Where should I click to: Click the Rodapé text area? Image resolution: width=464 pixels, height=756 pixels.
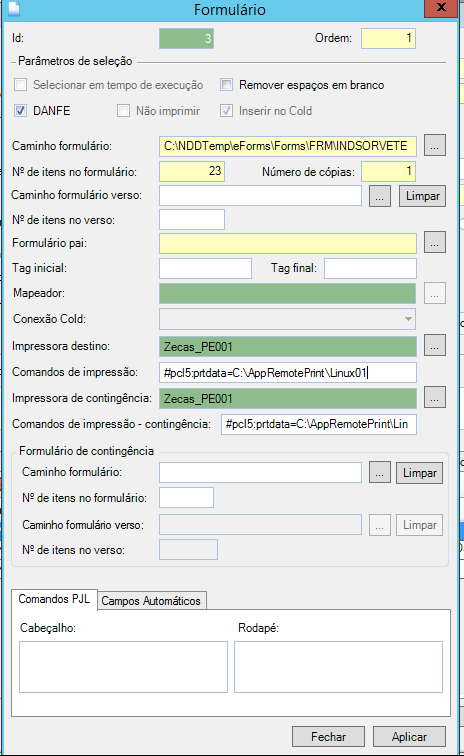click(339, 667)
